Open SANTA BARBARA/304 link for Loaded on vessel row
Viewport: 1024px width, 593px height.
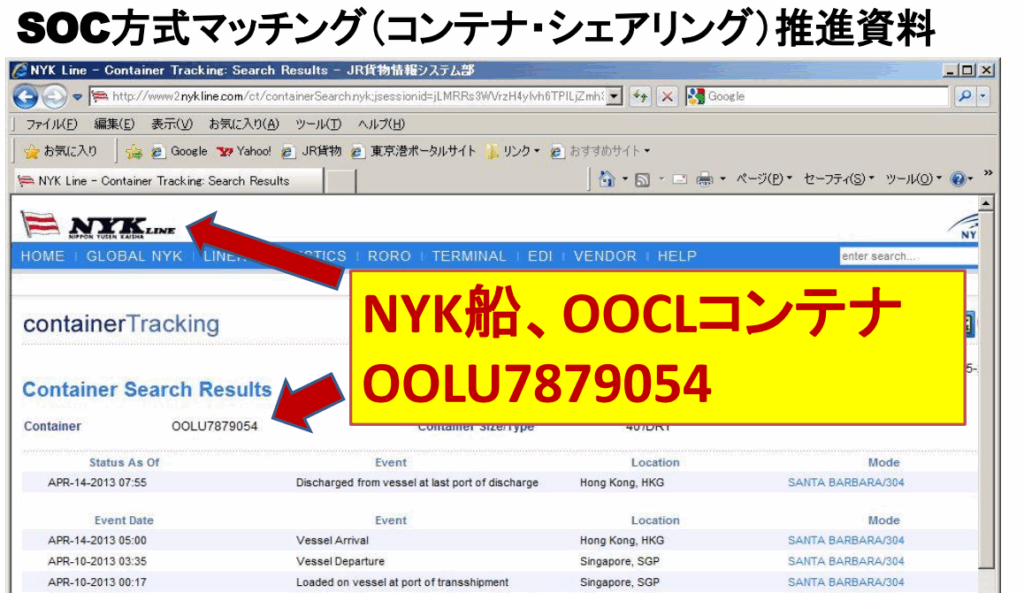tap(846, 583)
